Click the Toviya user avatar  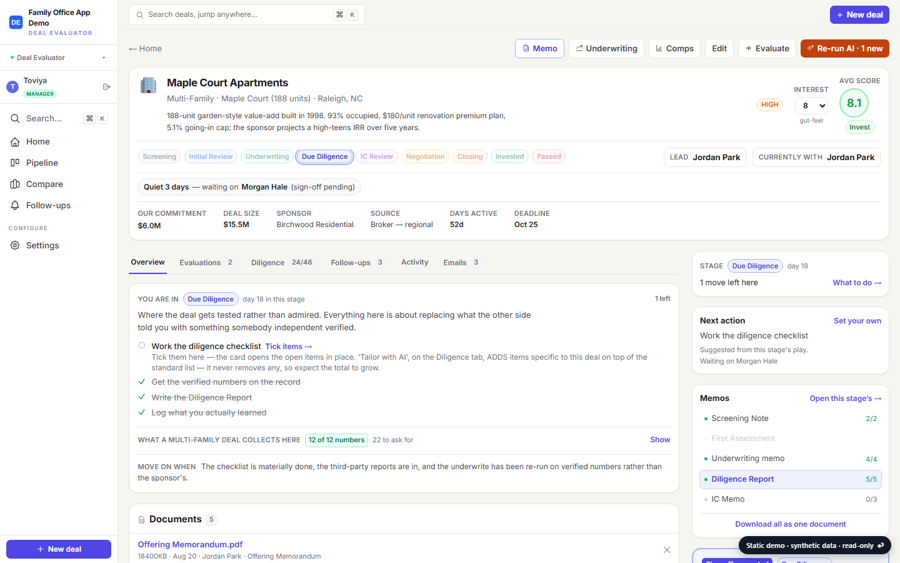pyautogui.click(x=12, y=87)
